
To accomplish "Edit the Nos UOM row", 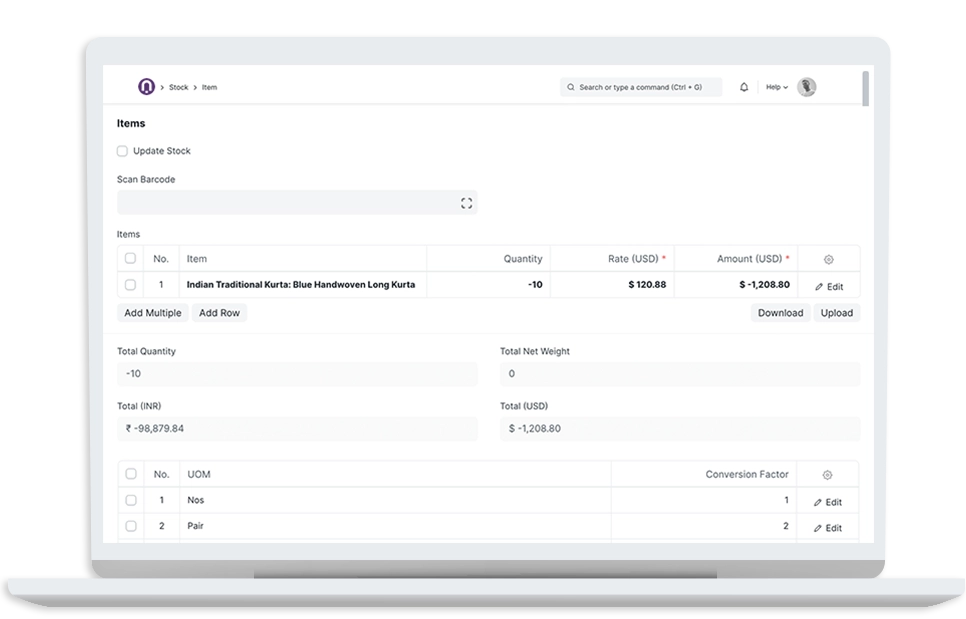I will (828, 500).
